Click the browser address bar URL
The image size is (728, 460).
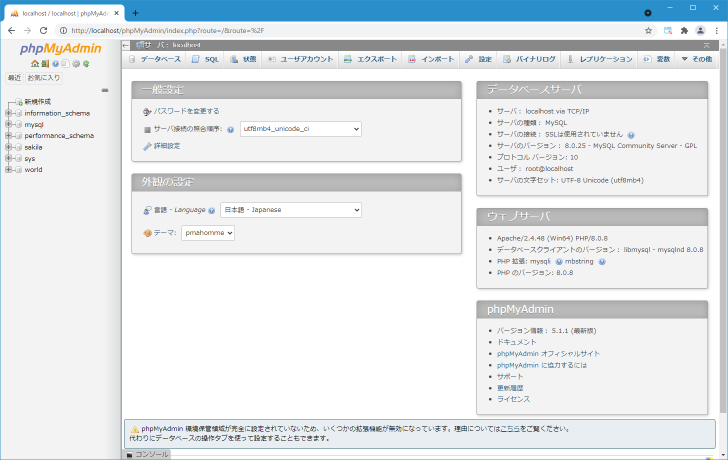[168, 31]
